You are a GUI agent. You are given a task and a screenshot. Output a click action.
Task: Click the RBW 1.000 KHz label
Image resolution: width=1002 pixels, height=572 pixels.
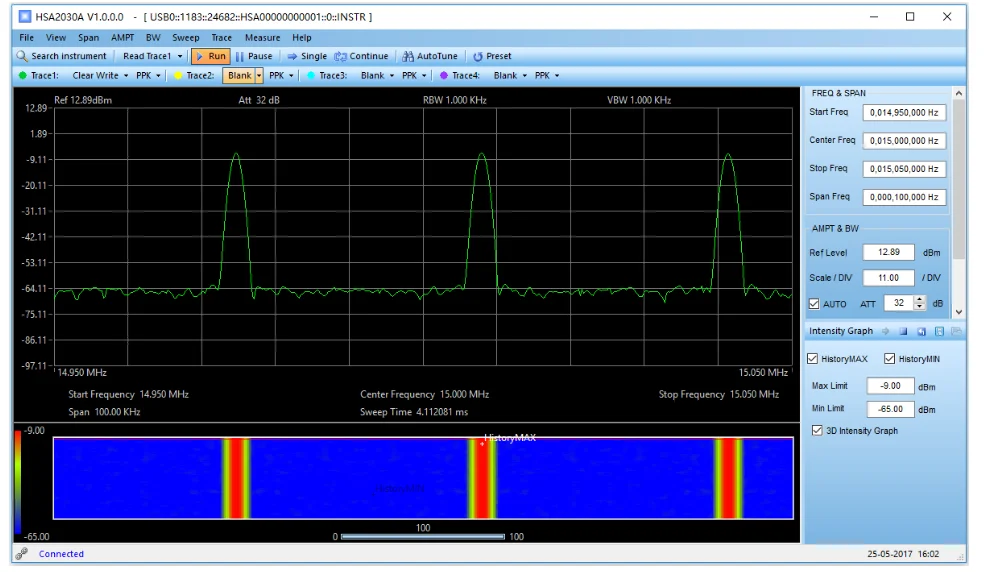point(454,100)
